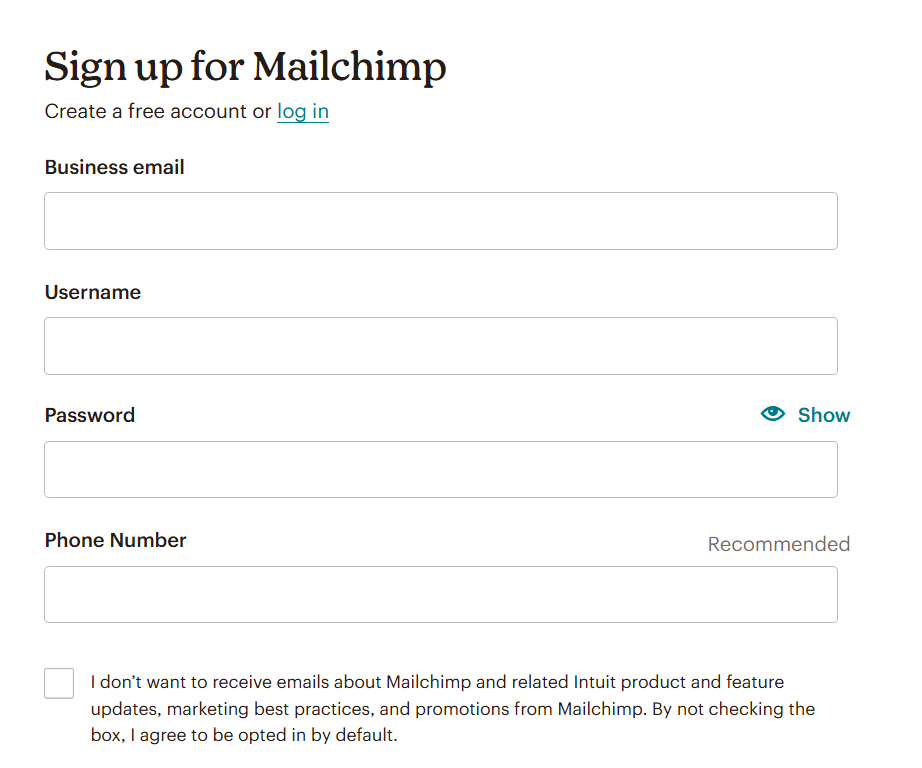Activate the Phone Number input box
922x768 pixels.
pyautogui.click(x=441, y=595)
